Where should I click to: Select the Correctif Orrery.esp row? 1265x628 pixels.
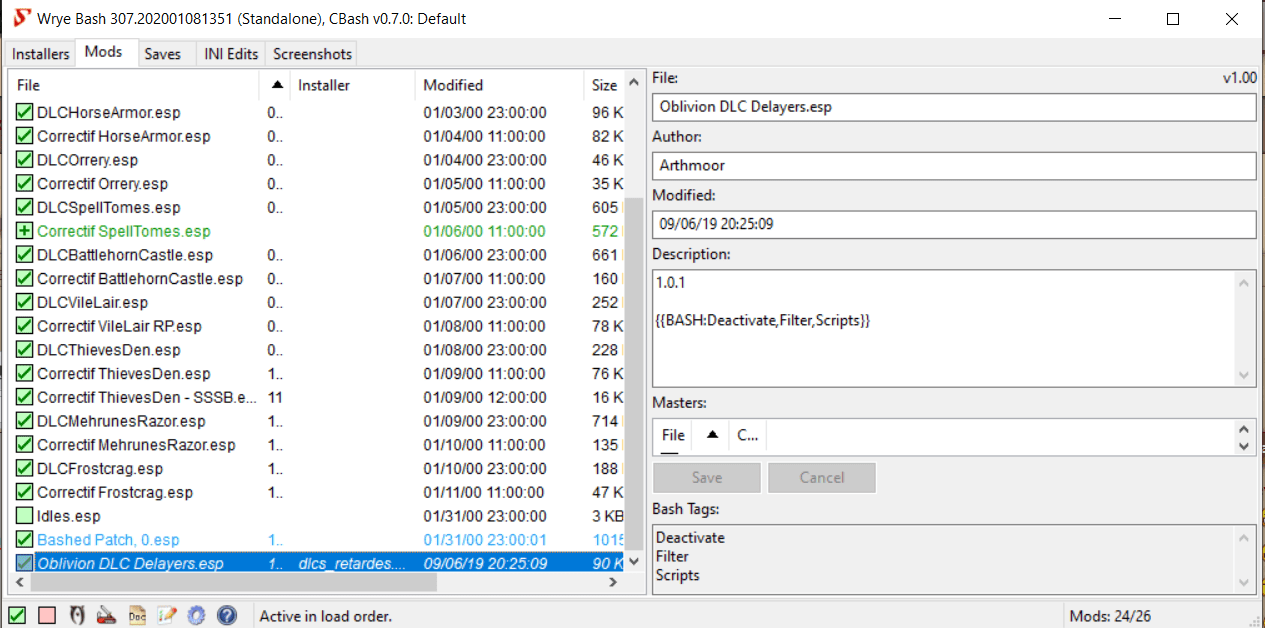coord(316,184)
